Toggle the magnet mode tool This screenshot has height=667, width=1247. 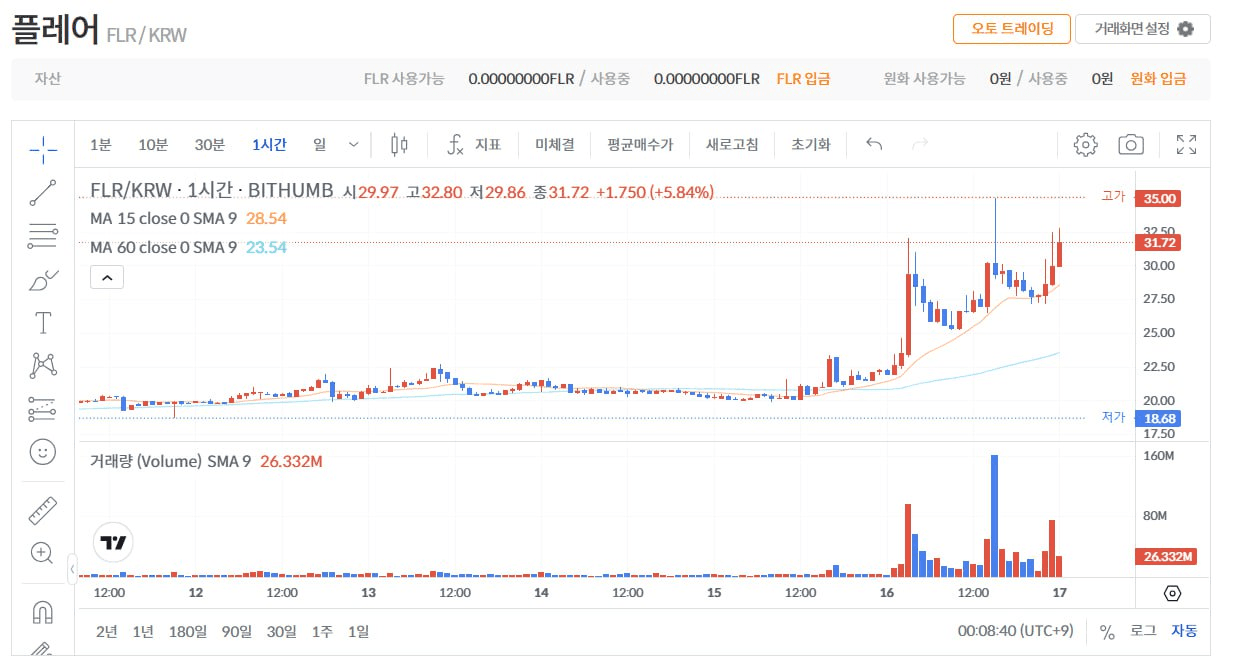[x=43, y=612]
